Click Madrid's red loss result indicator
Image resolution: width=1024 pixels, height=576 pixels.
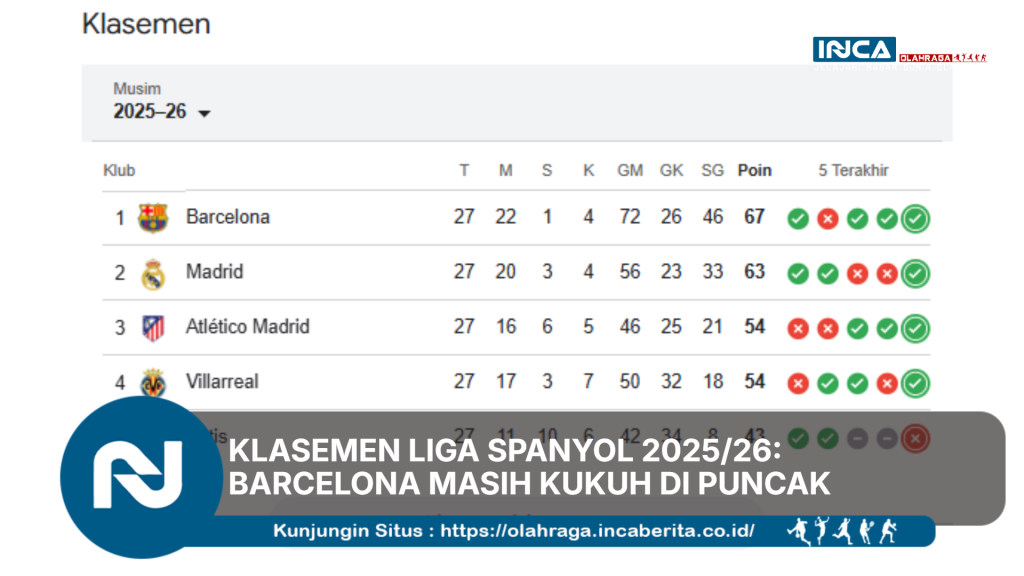[x=856, y=272]
